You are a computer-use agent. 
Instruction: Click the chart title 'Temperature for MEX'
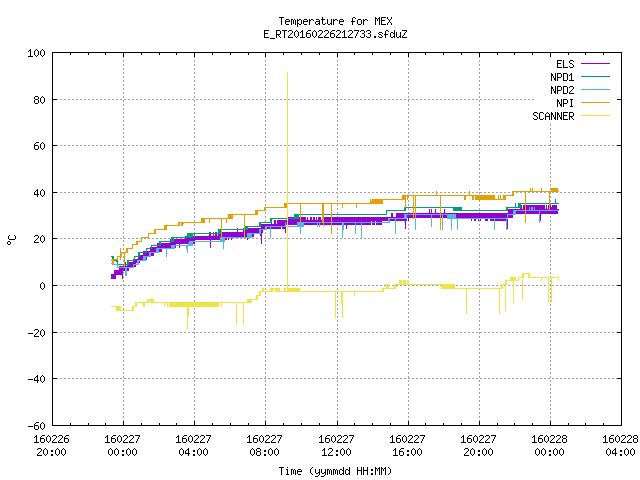(x=335, y=21)
